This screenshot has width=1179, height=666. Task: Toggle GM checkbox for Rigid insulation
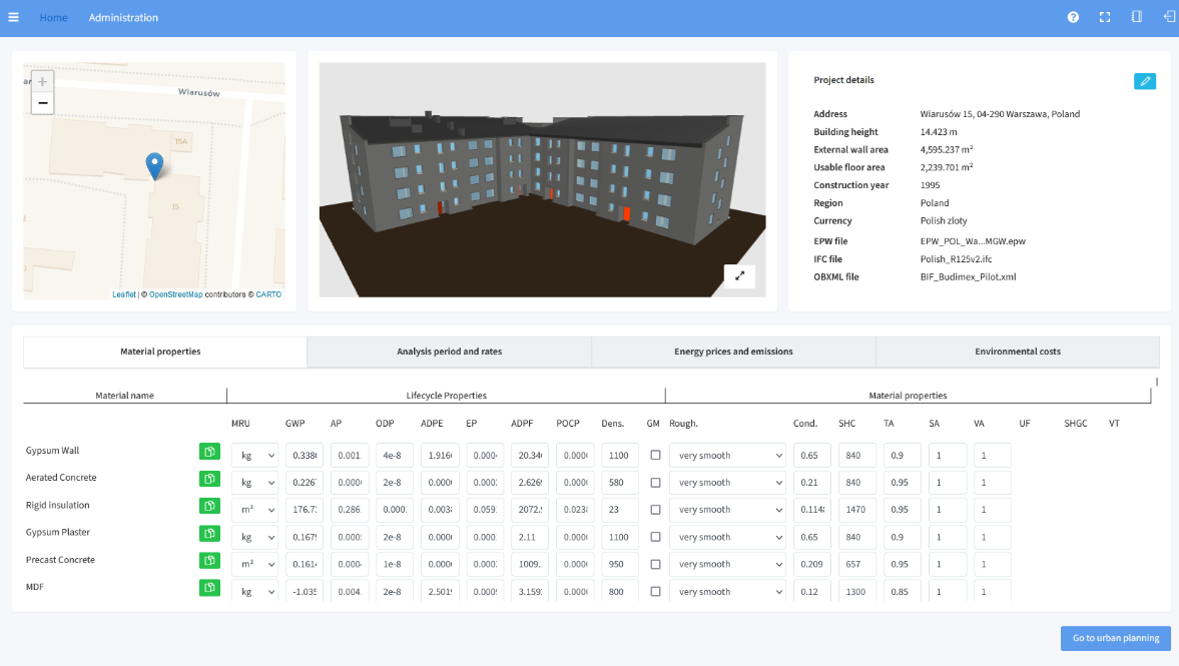tap(656, 510)
